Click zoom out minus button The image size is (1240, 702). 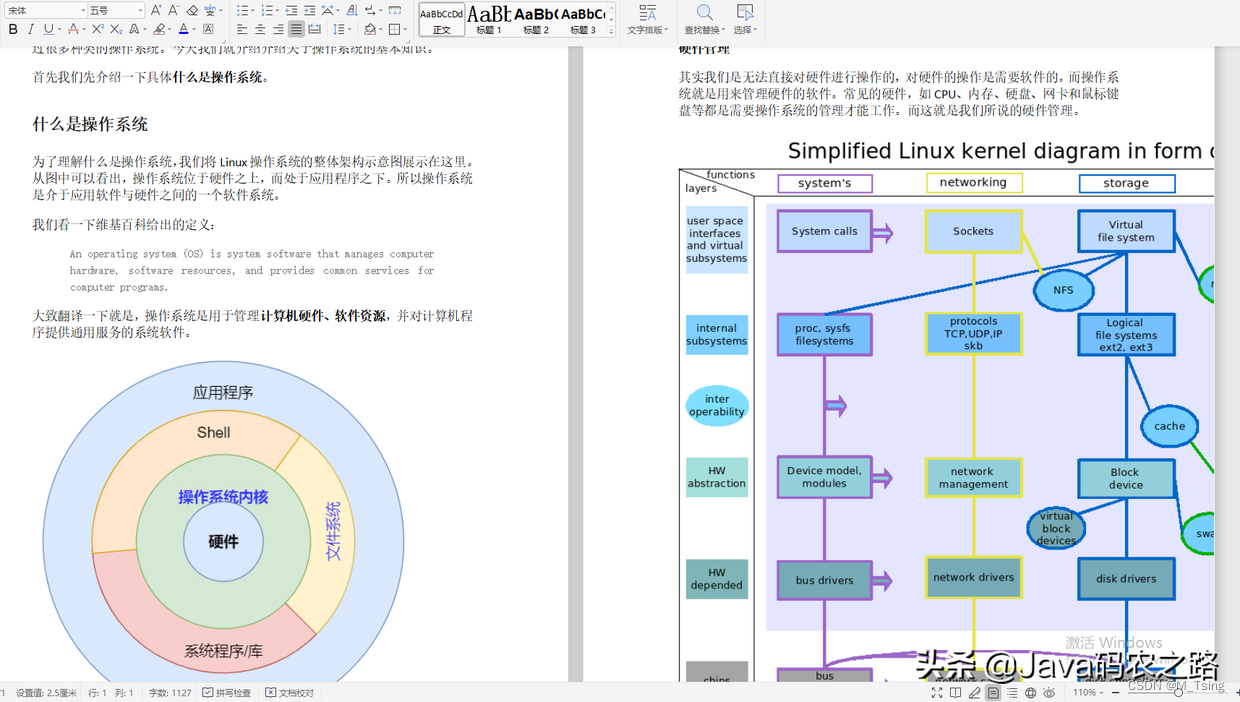point(1116,692)
